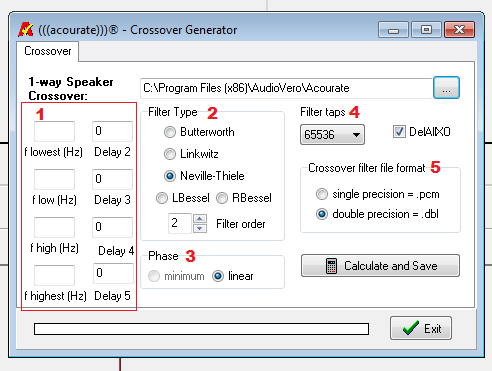The height and width of the screenshot is (371, 492).
Task: Click the '1-way Speaker Crossover:' label
Action: click(71, 89)
